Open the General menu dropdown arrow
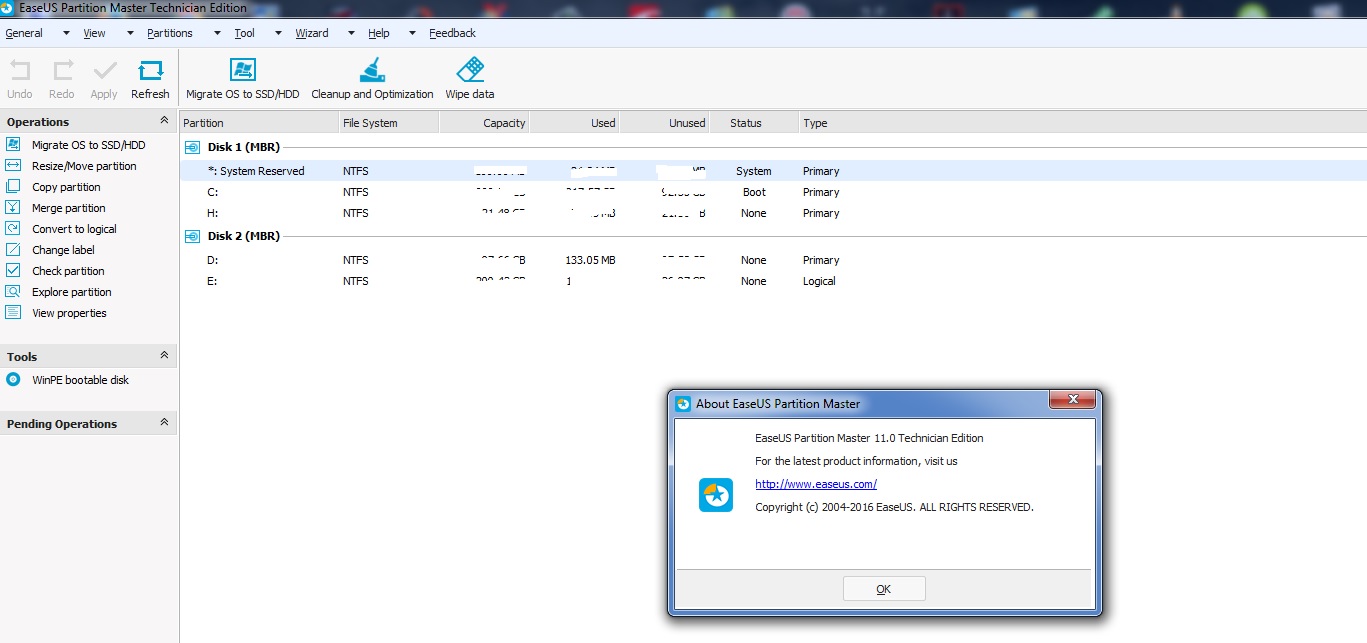 pyautogui.click(x=66, y=33)
